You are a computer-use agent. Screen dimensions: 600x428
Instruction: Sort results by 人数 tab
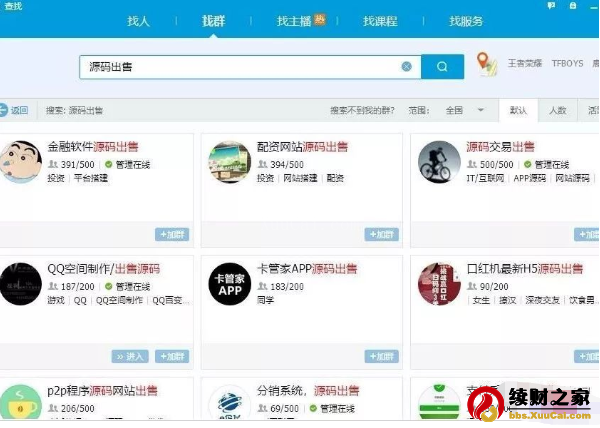(x=558, y=110)
